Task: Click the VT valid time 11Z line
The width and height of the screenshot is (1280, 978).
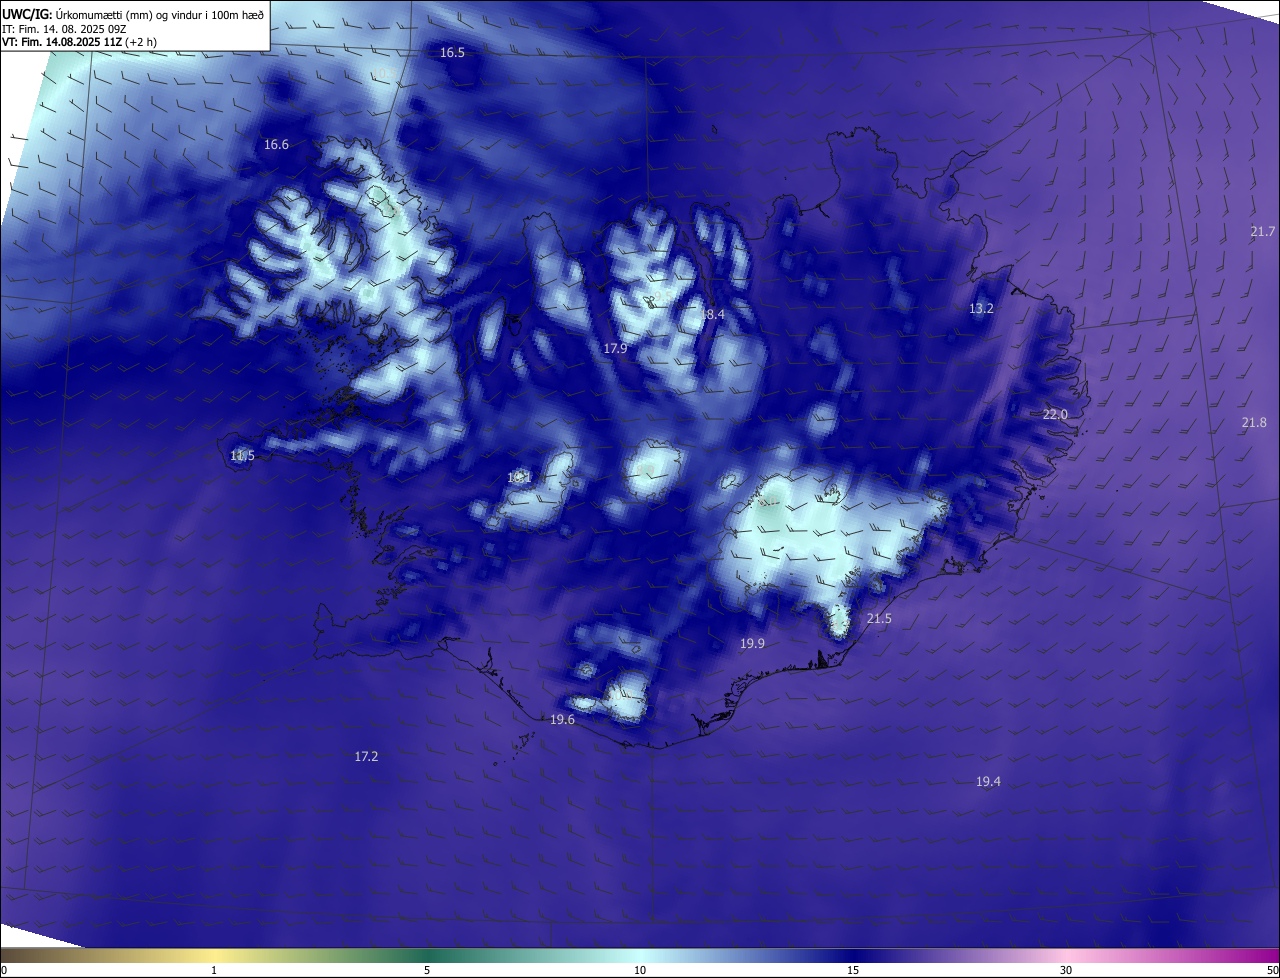Action: coord(79,41)
